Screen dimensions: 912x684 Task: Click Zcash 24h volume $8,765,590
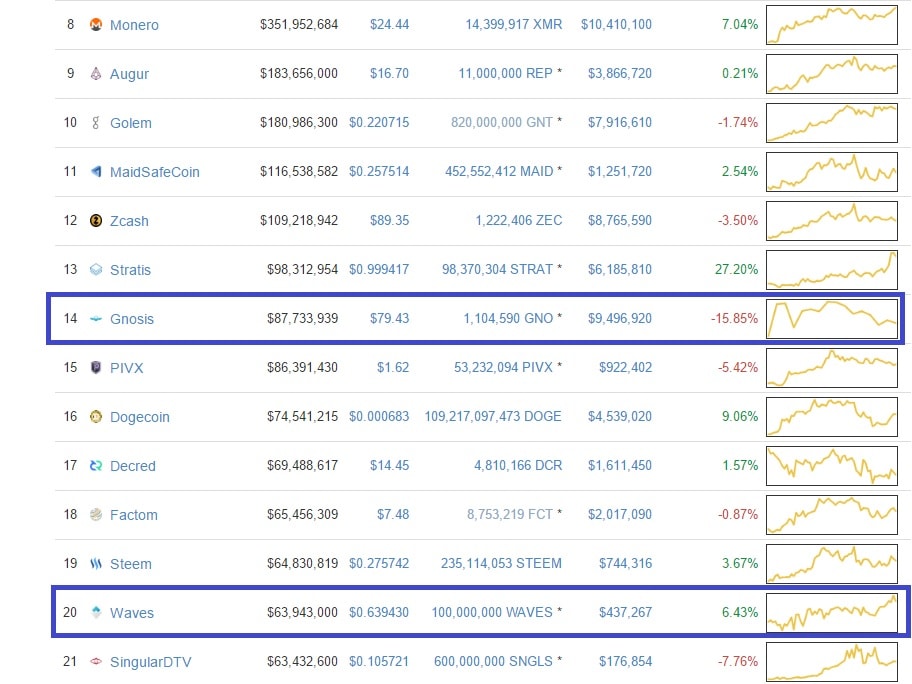[x=616, y=220]
